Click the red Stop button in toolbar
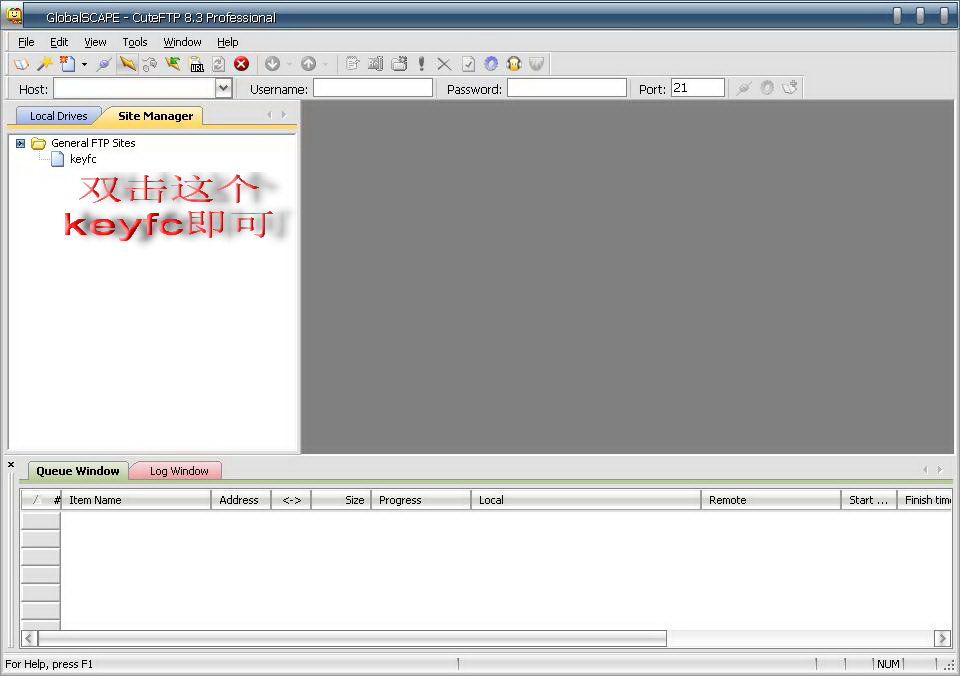 point(241,64)
